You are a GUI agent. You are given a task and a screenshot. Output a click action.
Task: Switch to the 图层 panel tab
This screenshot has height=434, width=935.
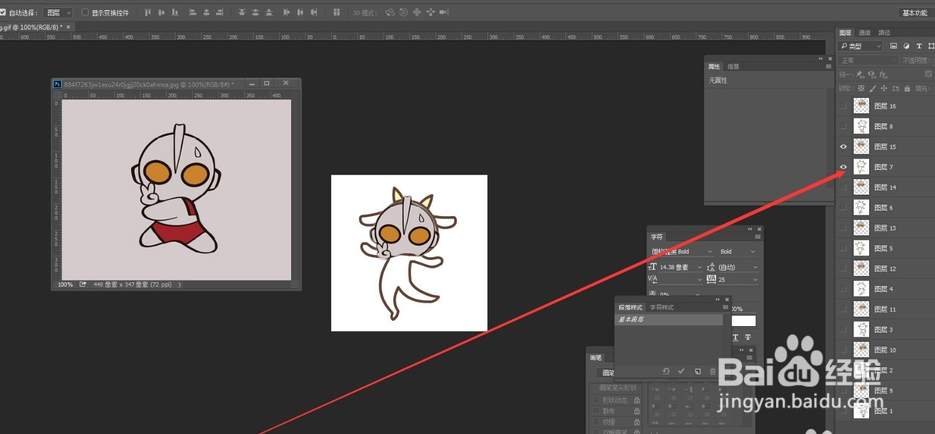click(x=846, y=32)
